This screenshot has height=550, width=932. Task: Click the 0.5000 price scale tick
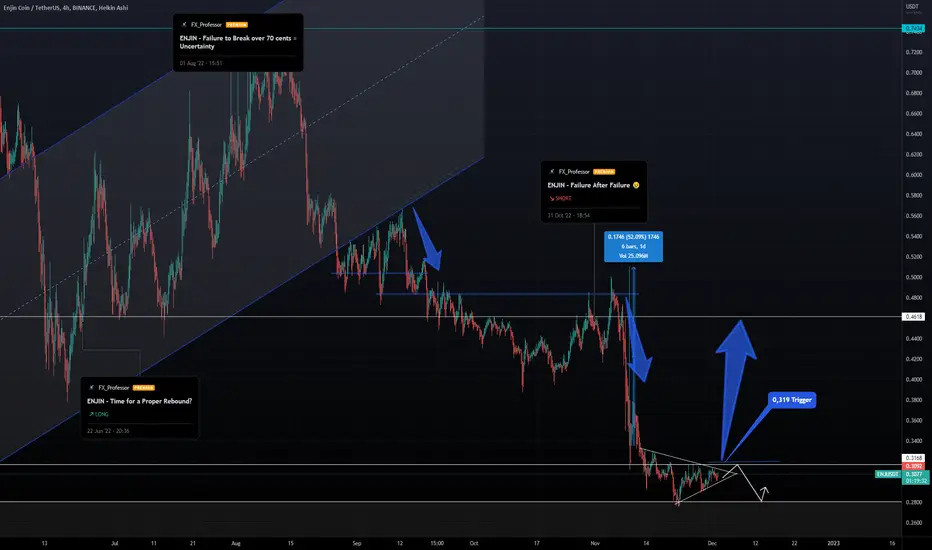[914, 277]
